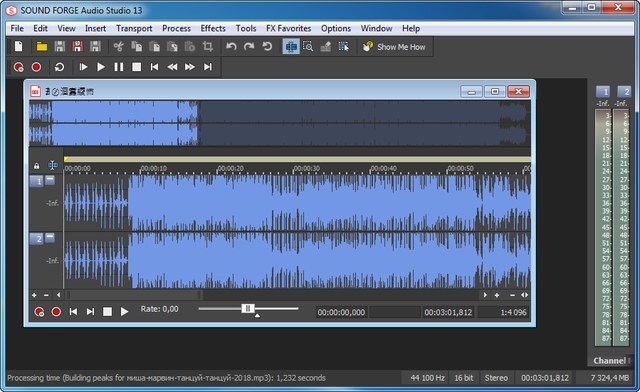Click the minus zoom icon at bottom-left of waveform

pyautogui.click(x=46, y=295)
